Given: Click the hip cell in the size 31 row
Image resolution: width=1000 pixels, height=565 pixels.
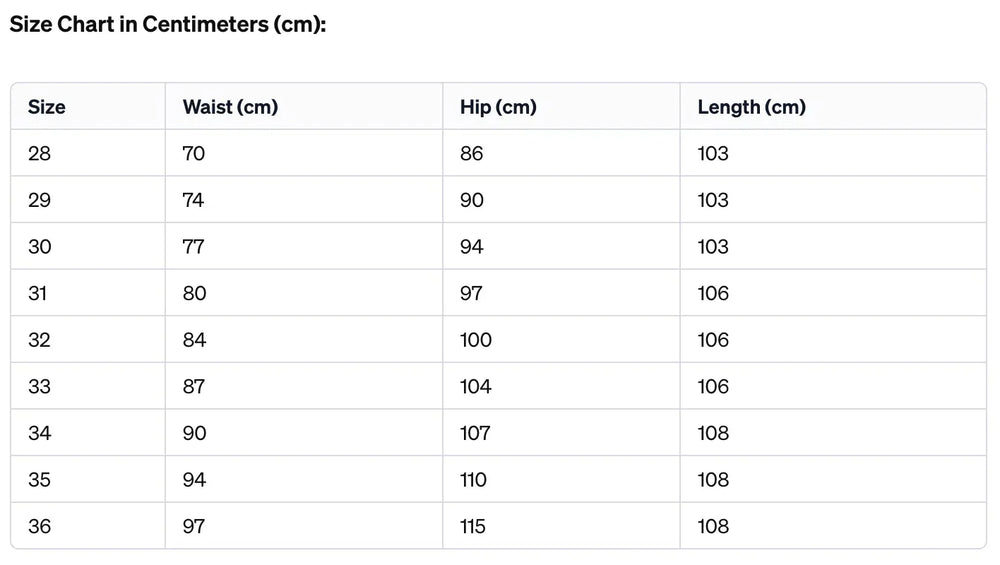Looking at the screenshot, I should point(471,294).
